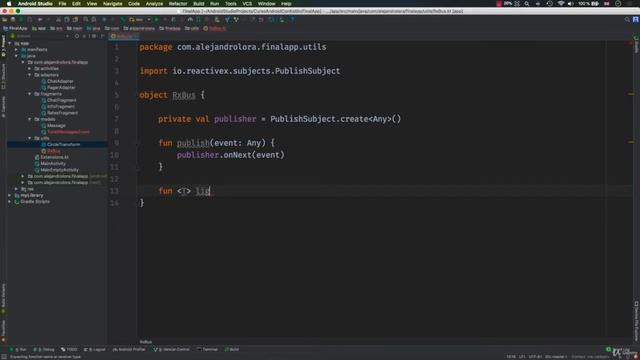Open the VCS menu
Screen dimensions: 640x360
click(x=247, y=4)
